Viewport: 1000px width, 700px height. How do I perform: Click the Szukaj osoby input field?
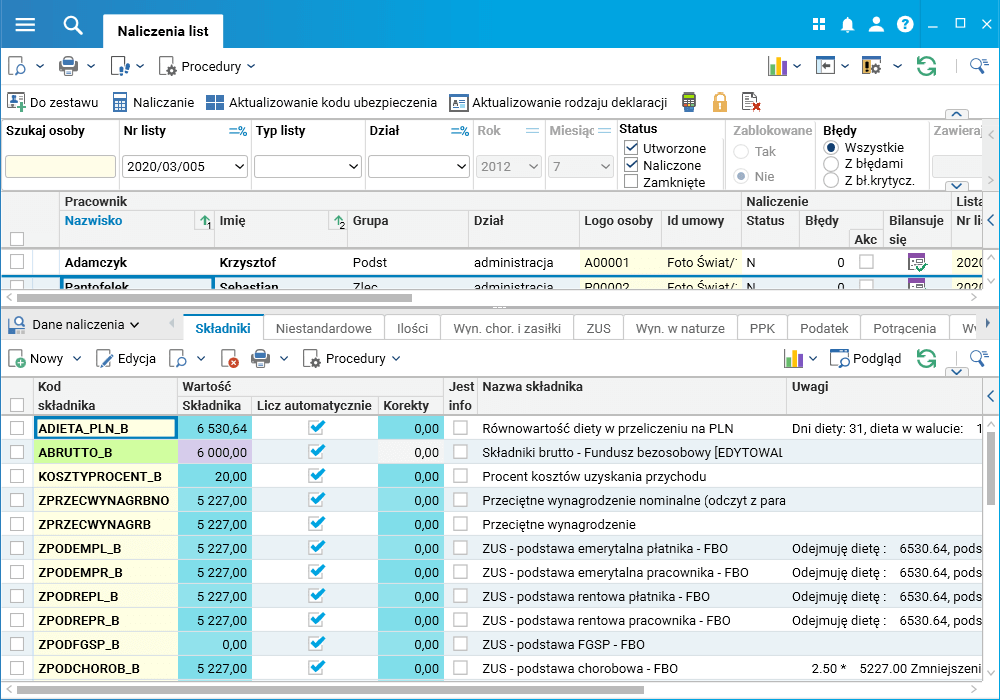click(x=60, y=166)
